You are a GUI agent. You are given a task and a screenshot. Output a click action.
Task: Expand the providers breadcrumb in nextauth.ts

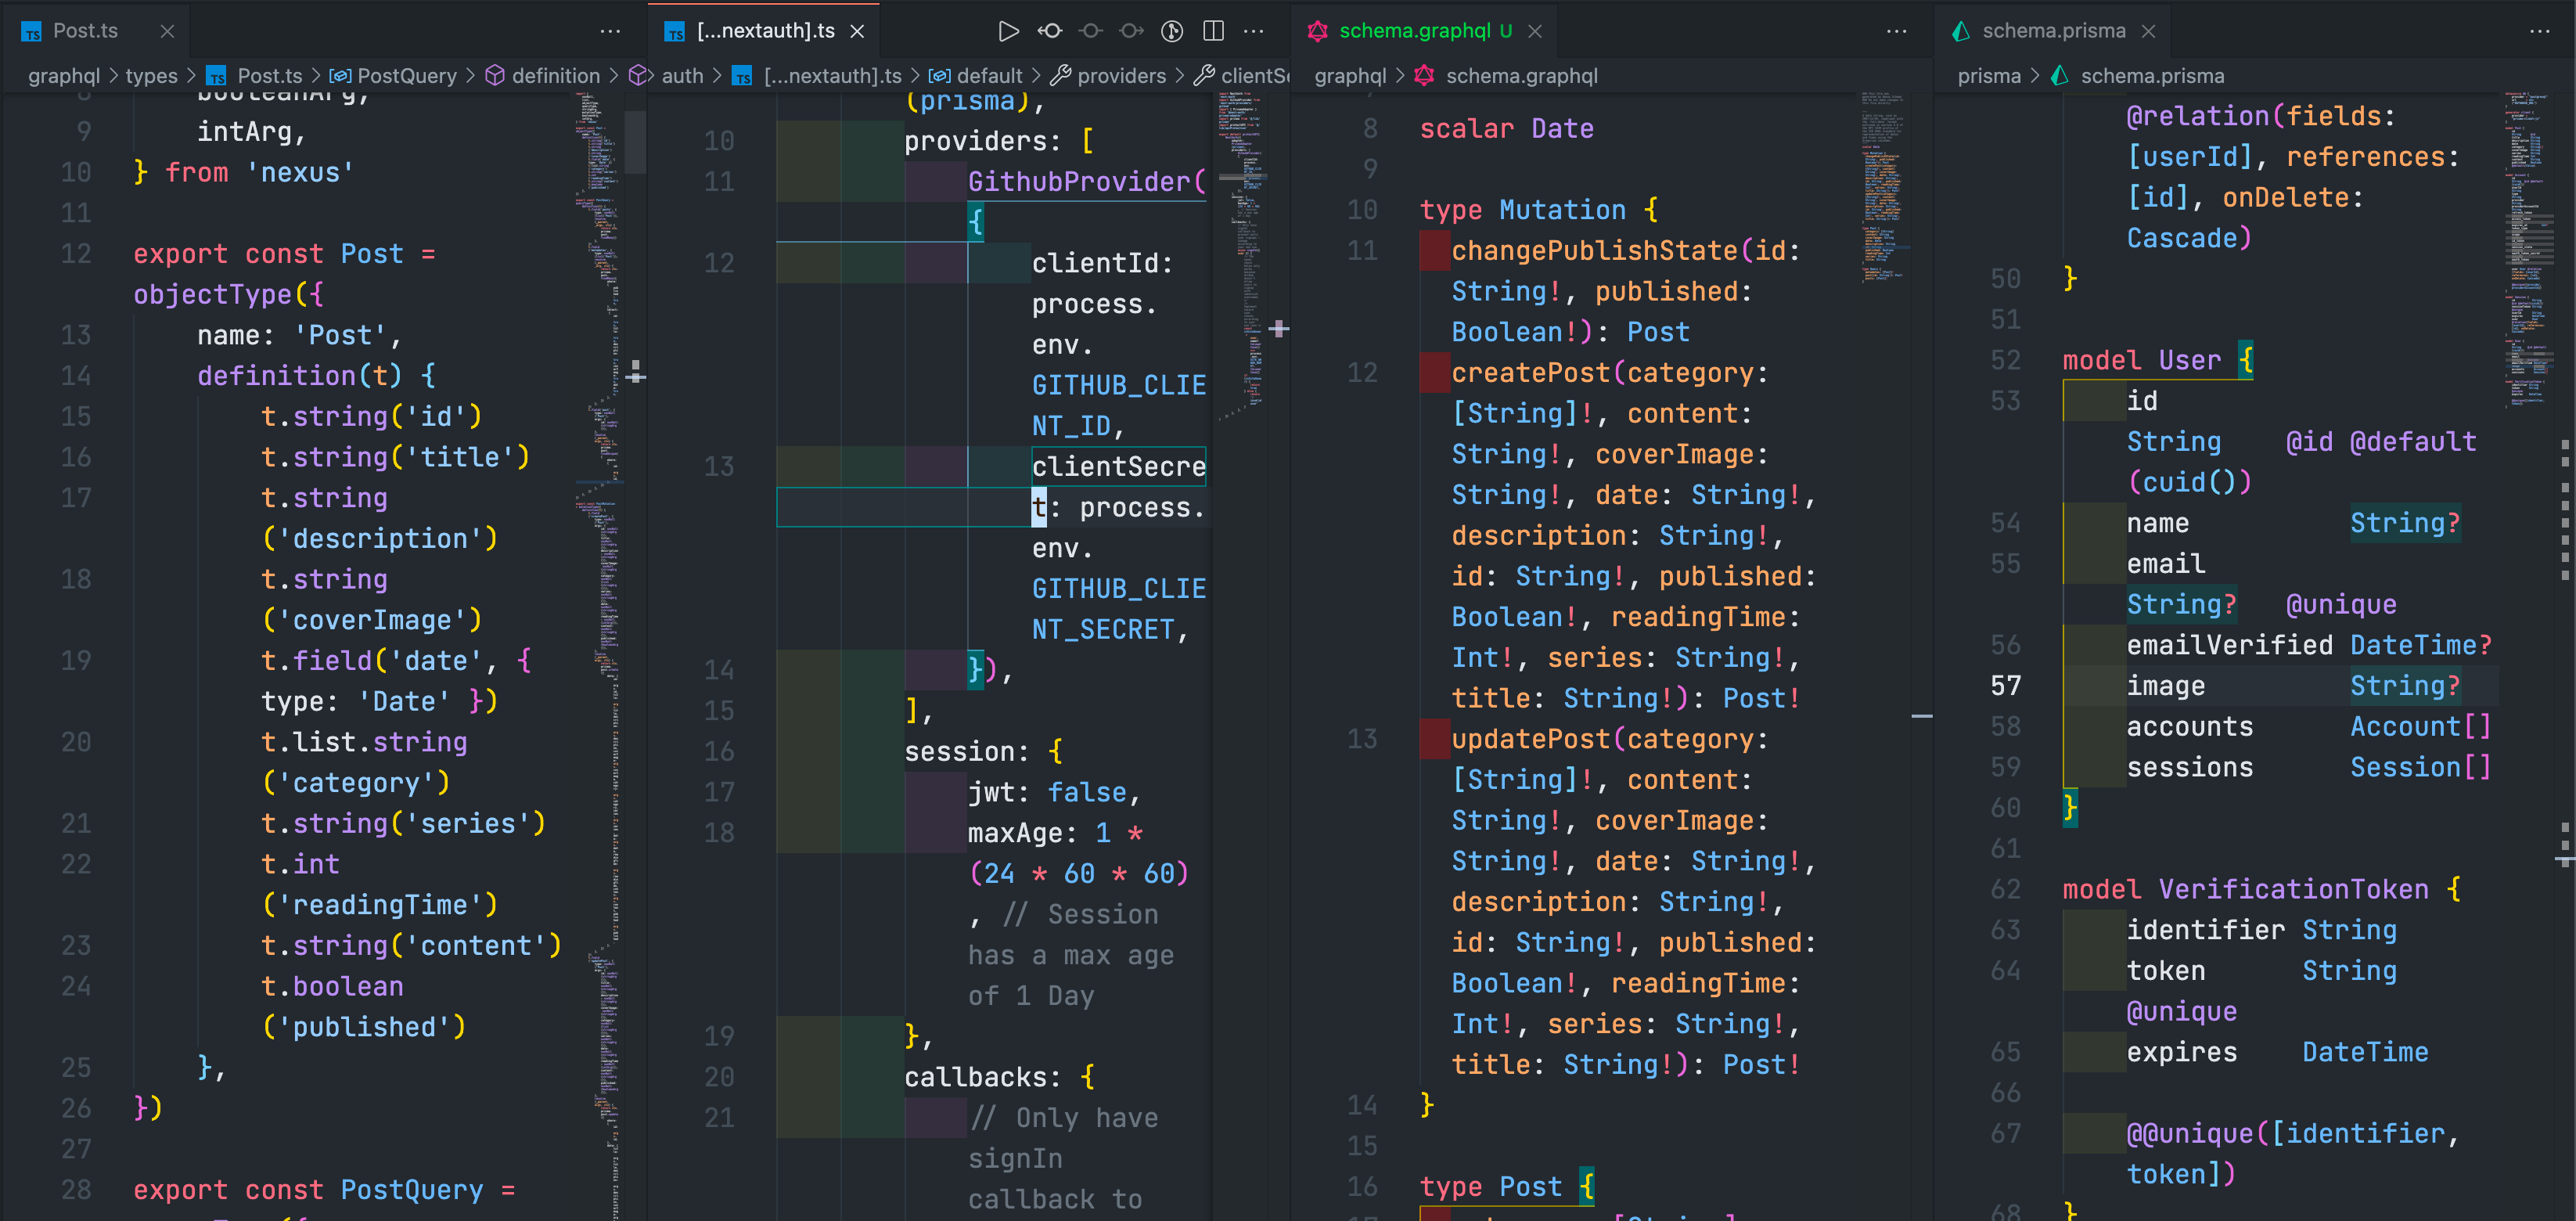pyautogui.click(x=1121, y=76)
